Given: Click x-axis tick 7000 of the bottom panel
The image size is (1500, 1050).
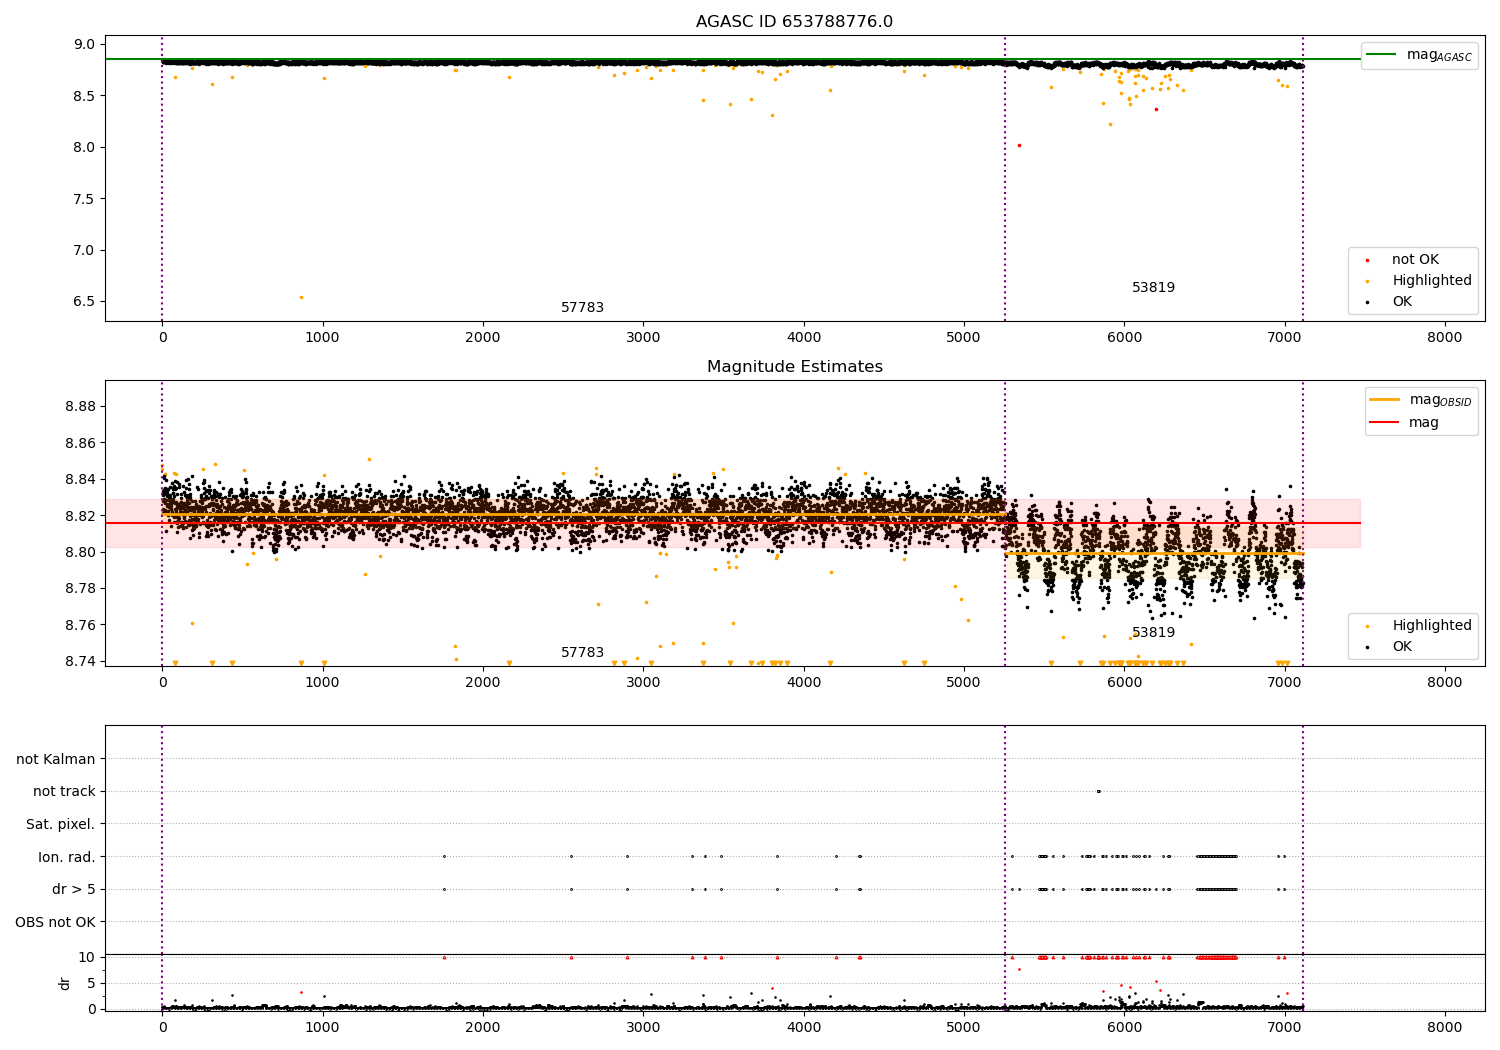Looking at the screenshot, I should [1285, 1028].
